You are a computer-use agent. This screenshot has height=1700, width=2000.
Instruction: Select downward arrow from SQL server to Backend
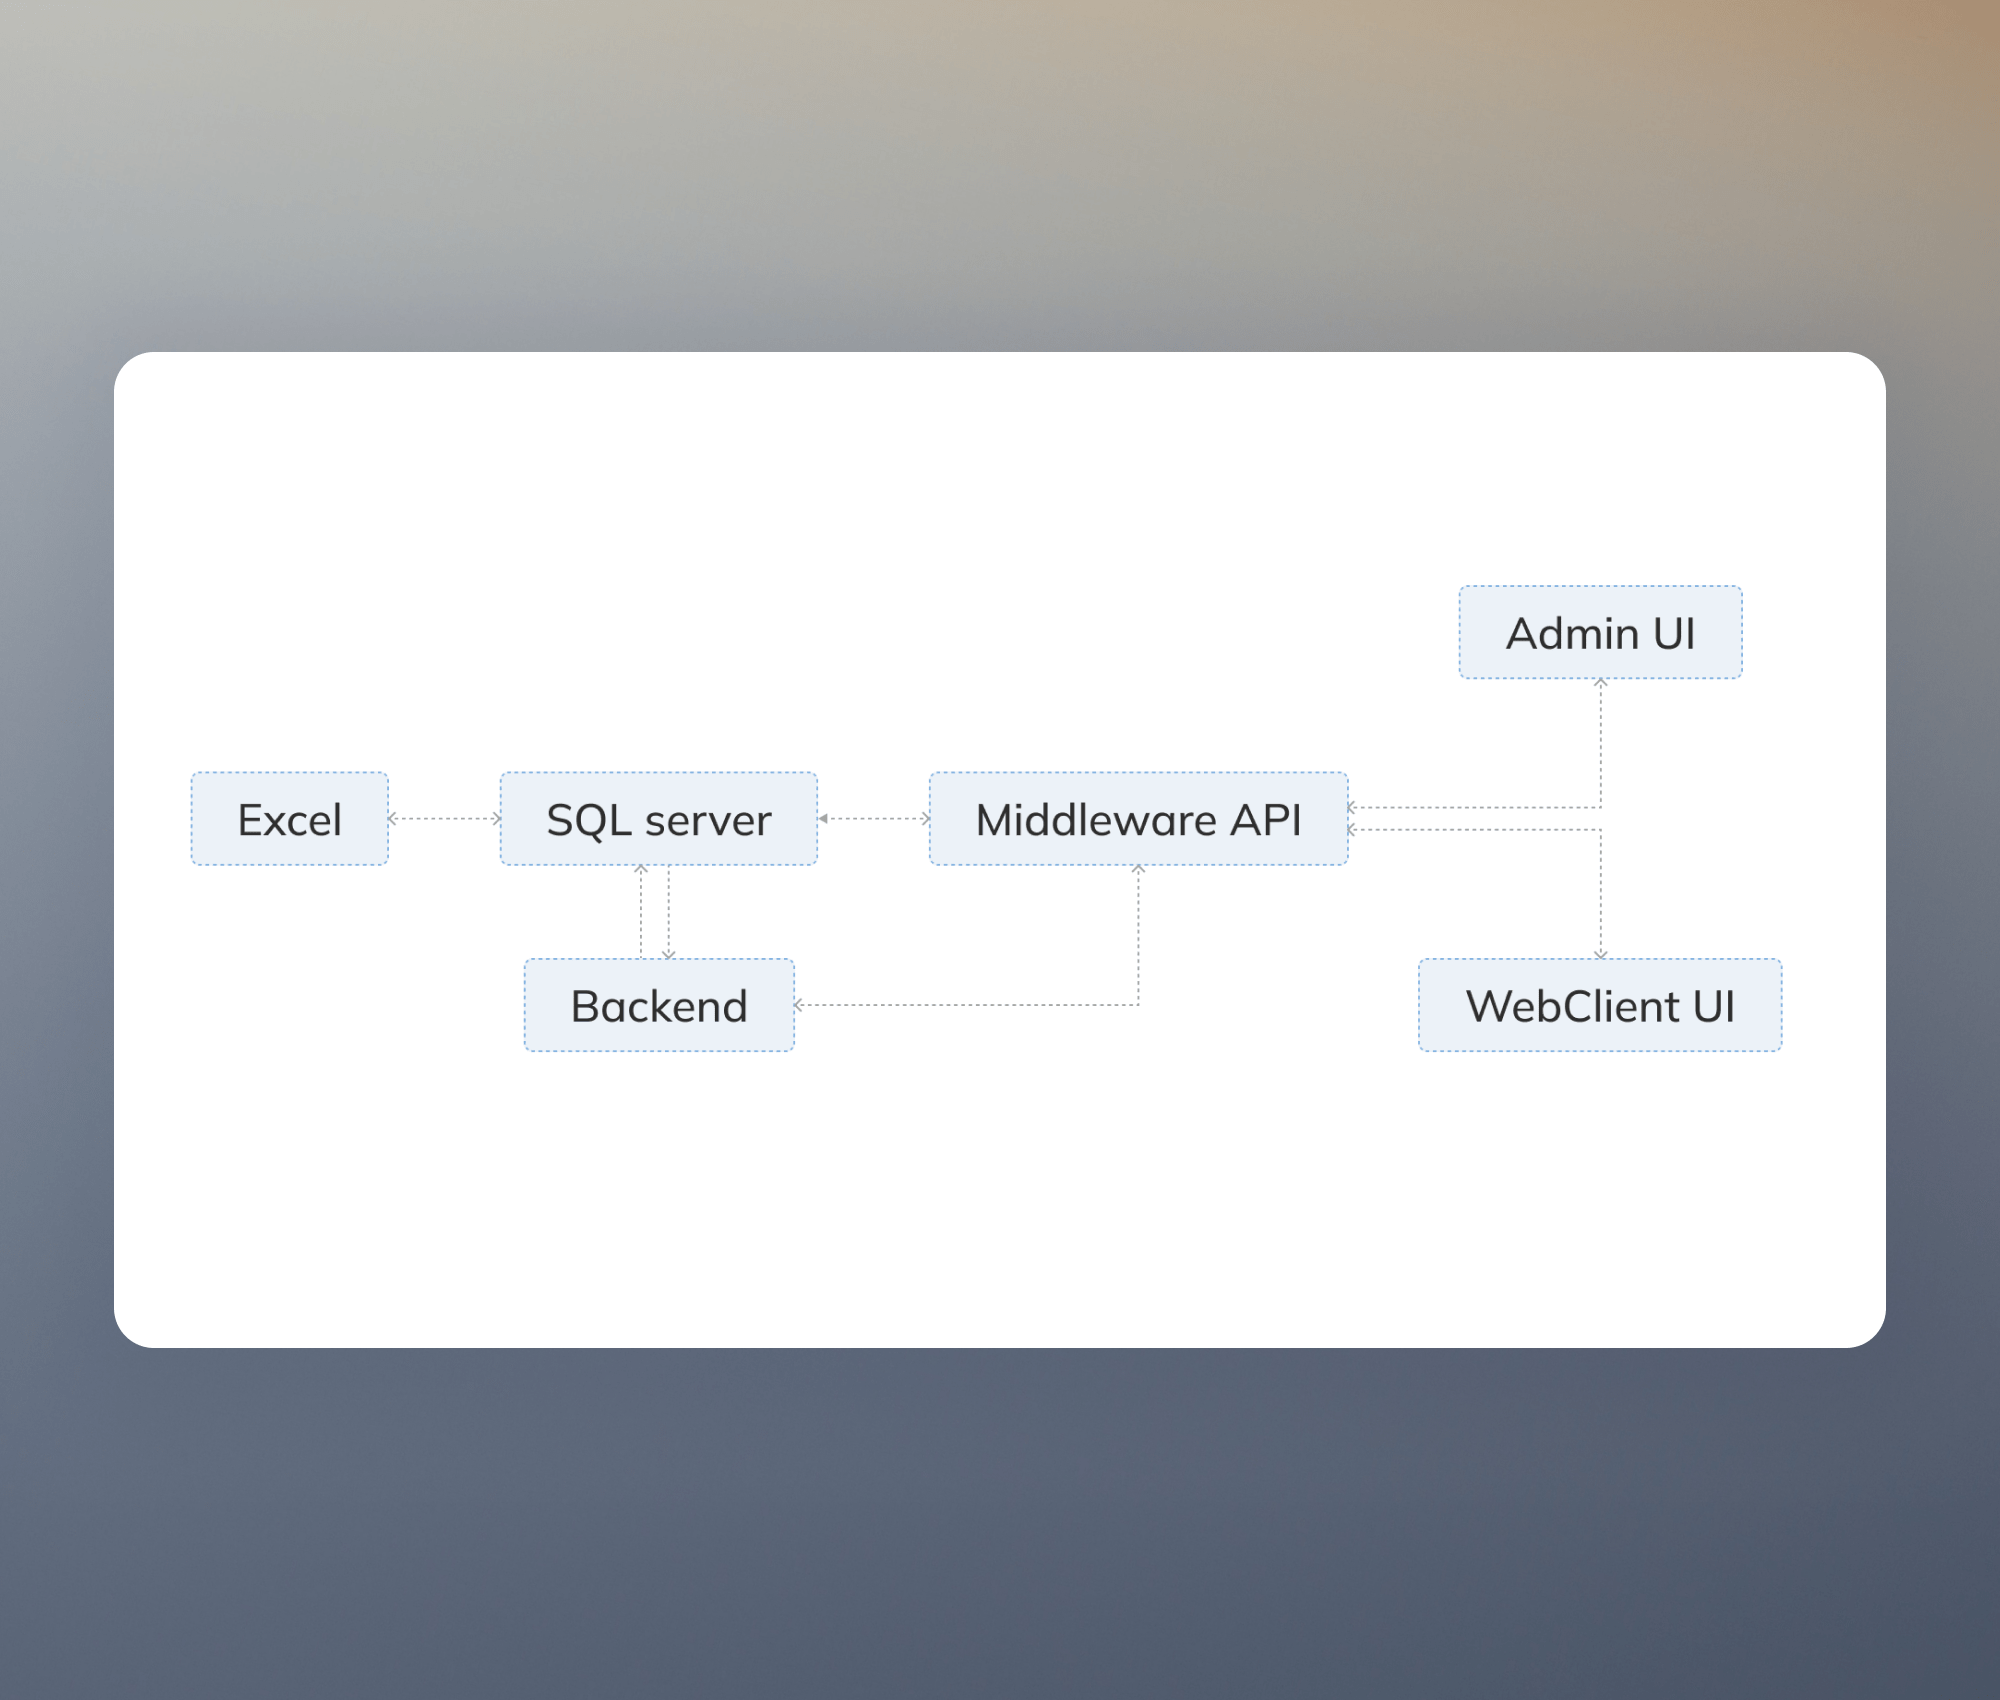pyautogui.click(x=668, y=911)
